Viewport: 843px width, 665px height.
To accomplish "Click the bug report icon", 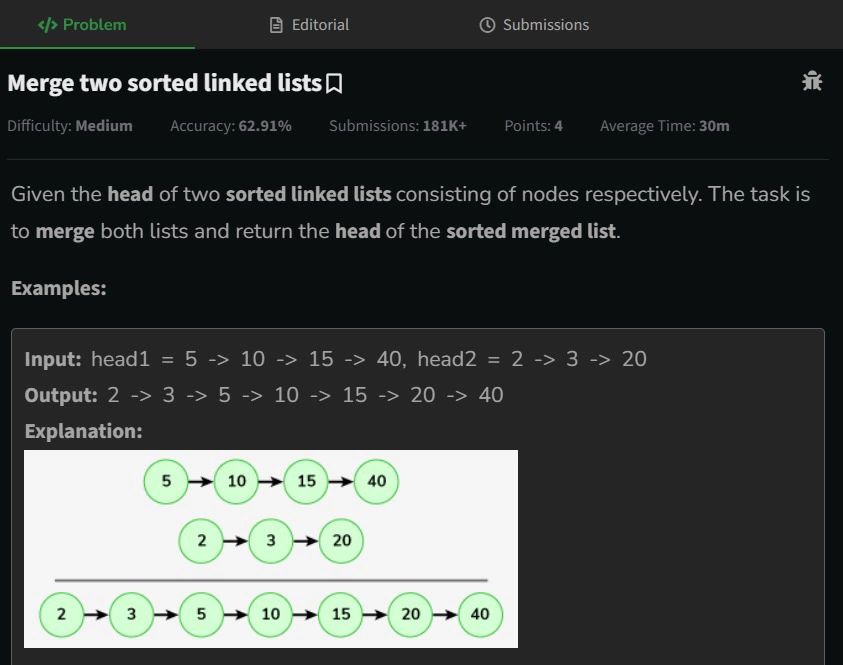I will (812, 81).
